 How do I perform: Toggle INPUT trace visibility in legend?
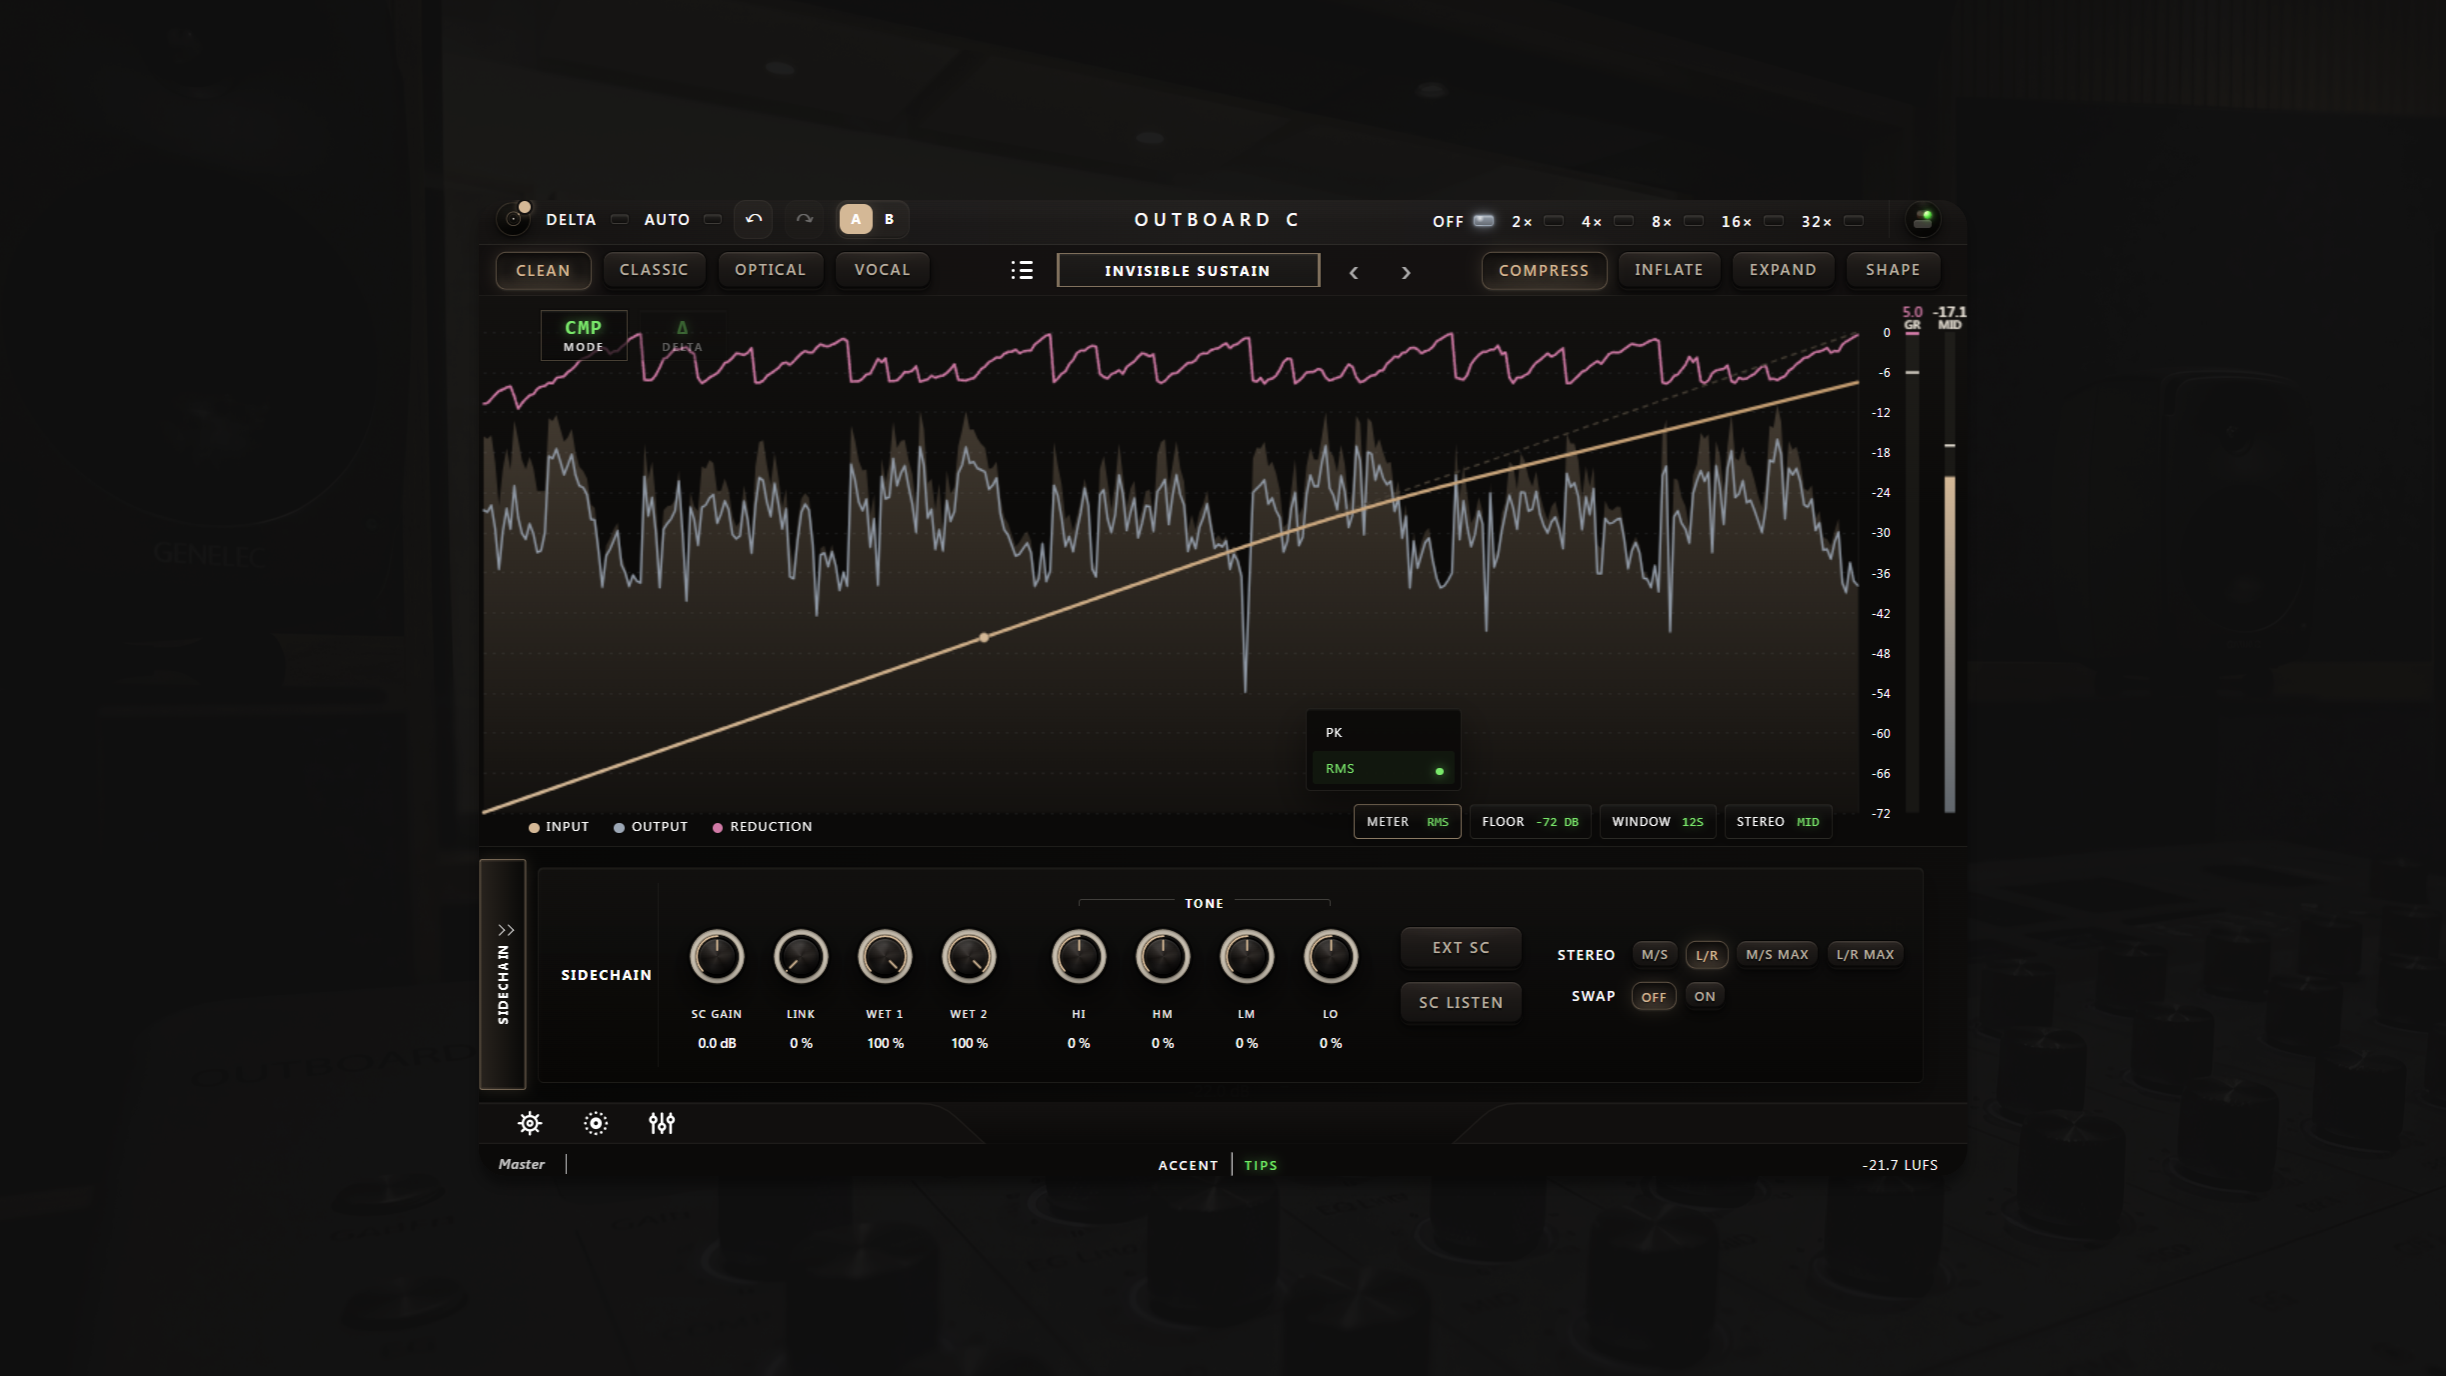tap(559, 827)
